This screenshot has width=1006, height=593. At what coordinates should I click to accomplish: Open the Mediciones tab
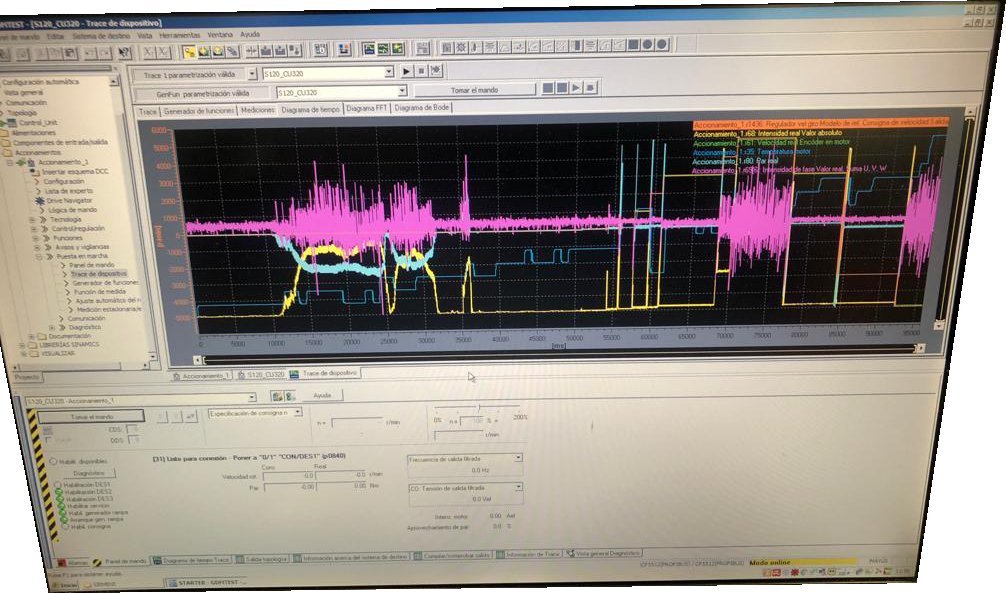click(x=257, y=110)
